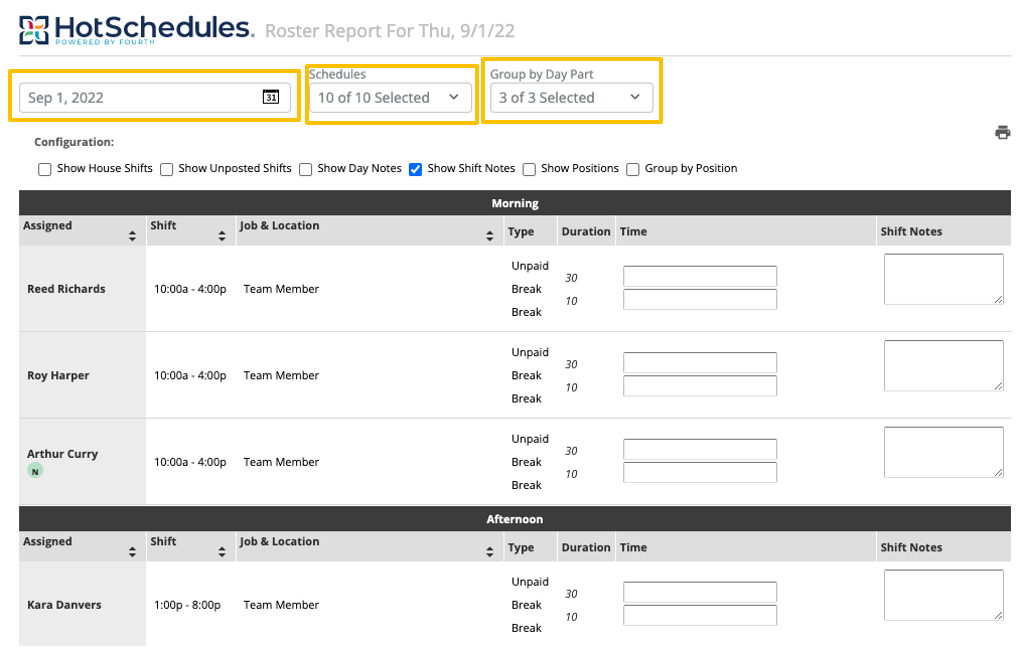Select the Reed Richards name cell
The width and height of the screenshot is (1024, 663).
tap(82, 289)
